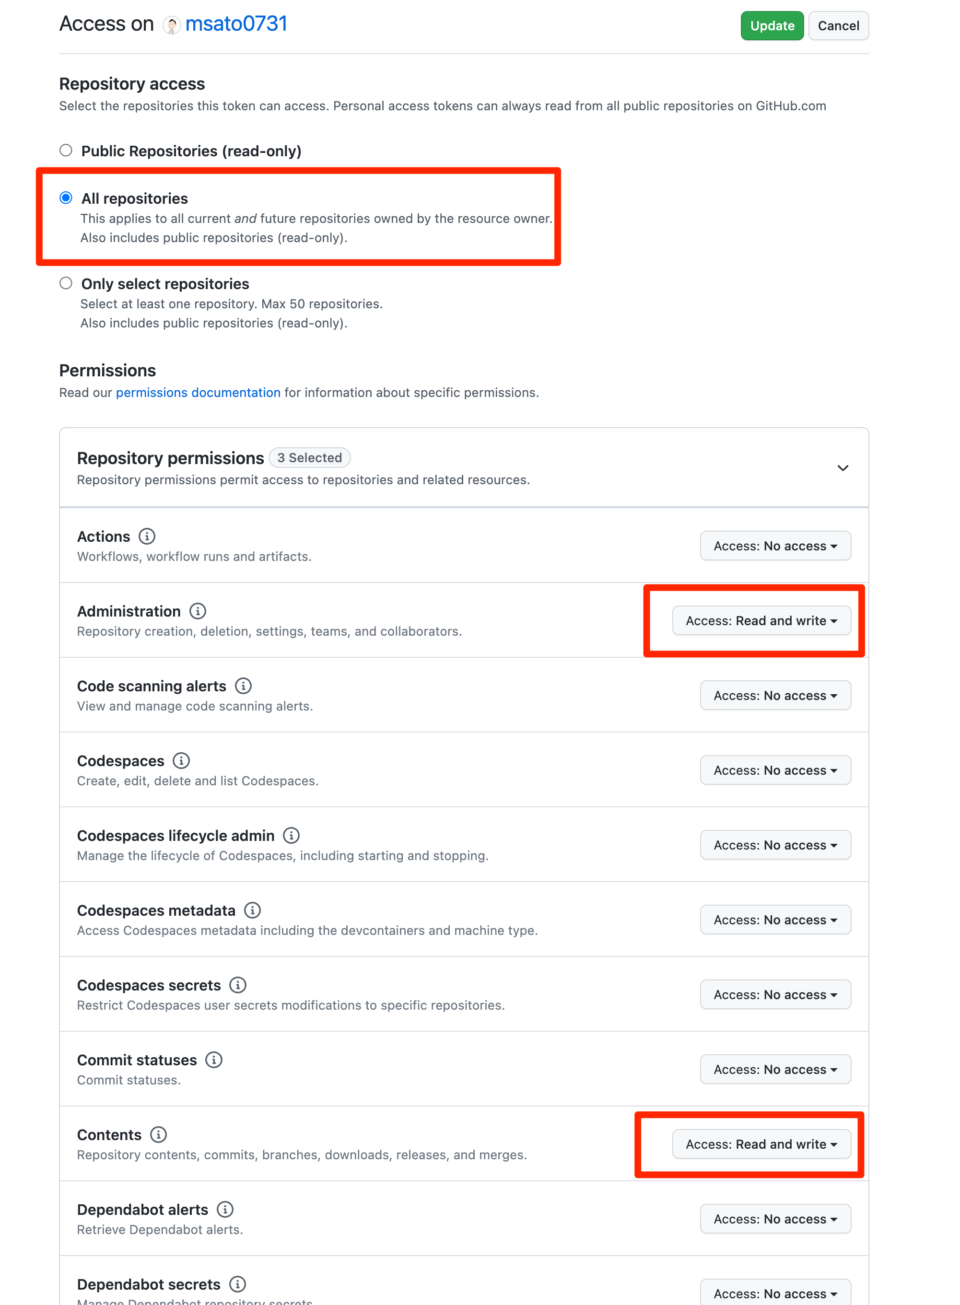Click the info icon next to Contents

(158, 1134)
